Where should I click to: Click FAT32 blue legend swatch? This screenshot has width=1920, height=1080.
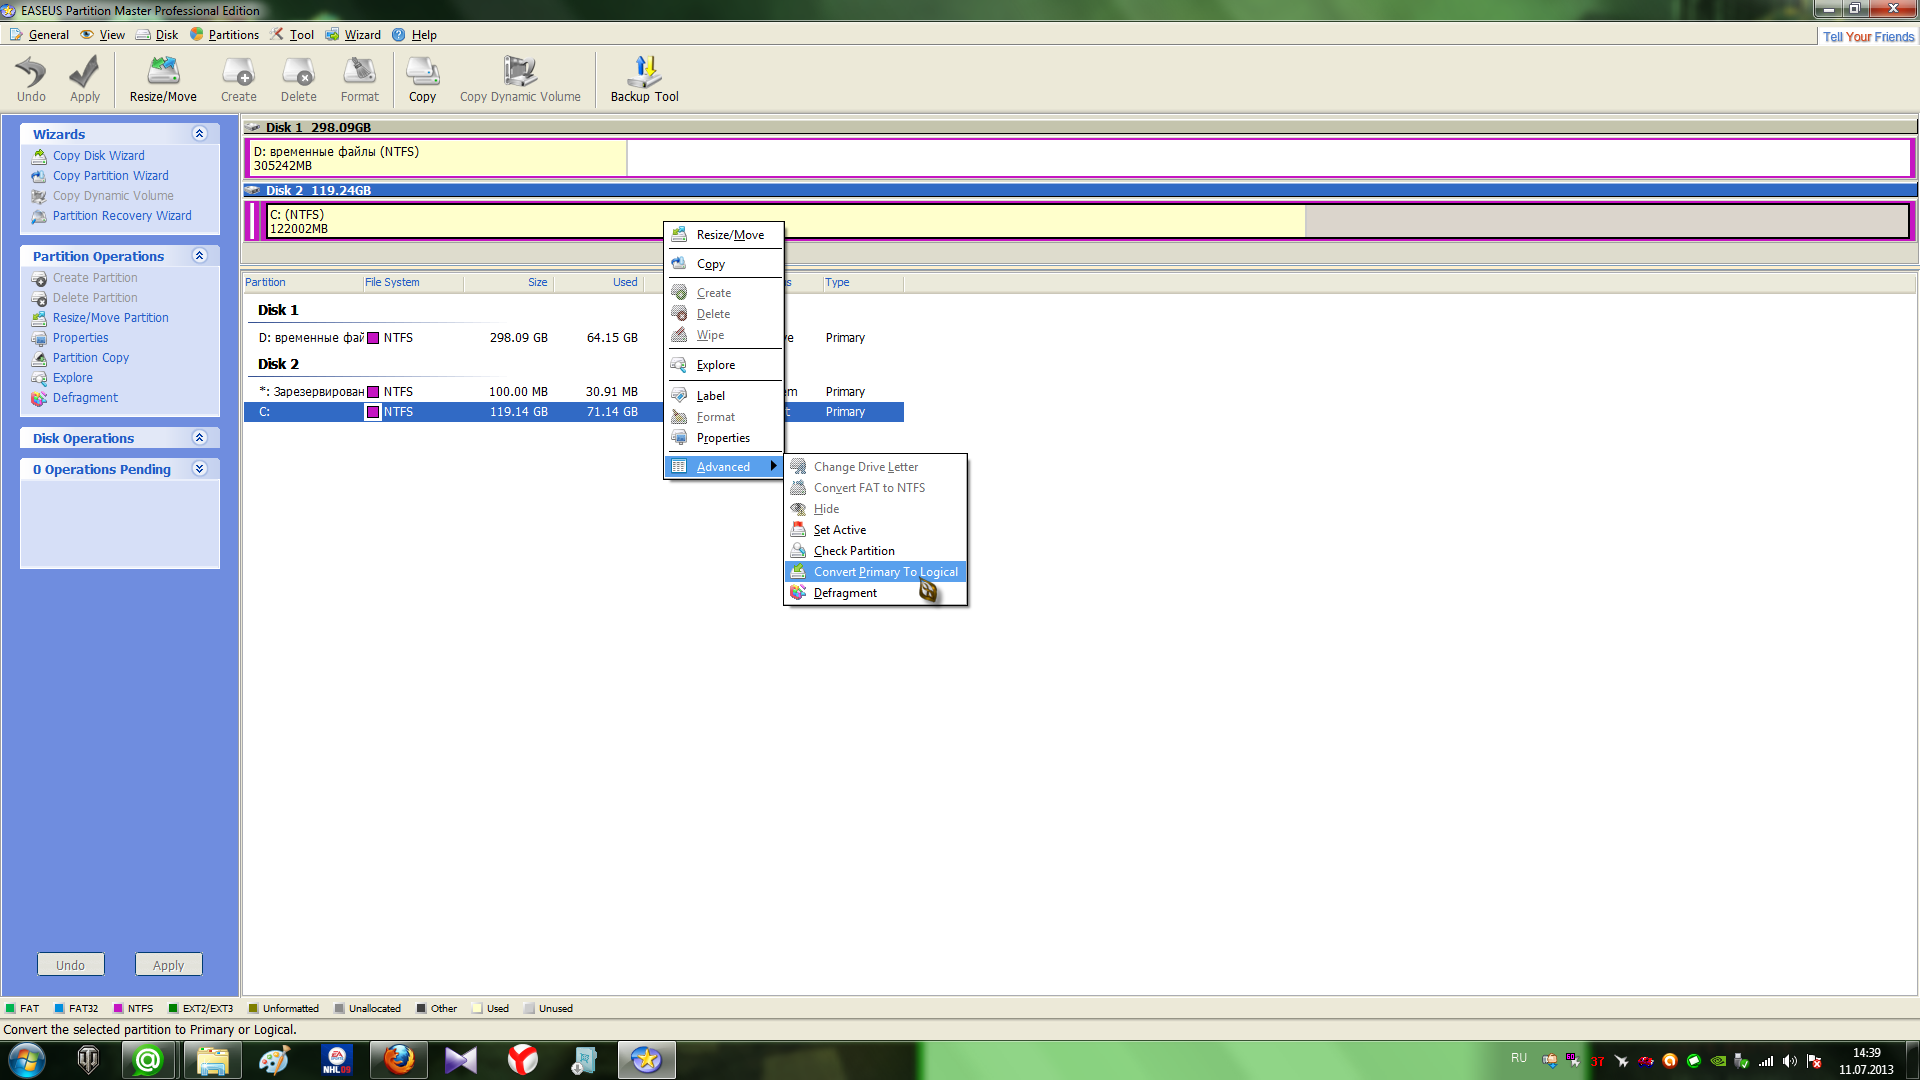(x=59, y=1009)
